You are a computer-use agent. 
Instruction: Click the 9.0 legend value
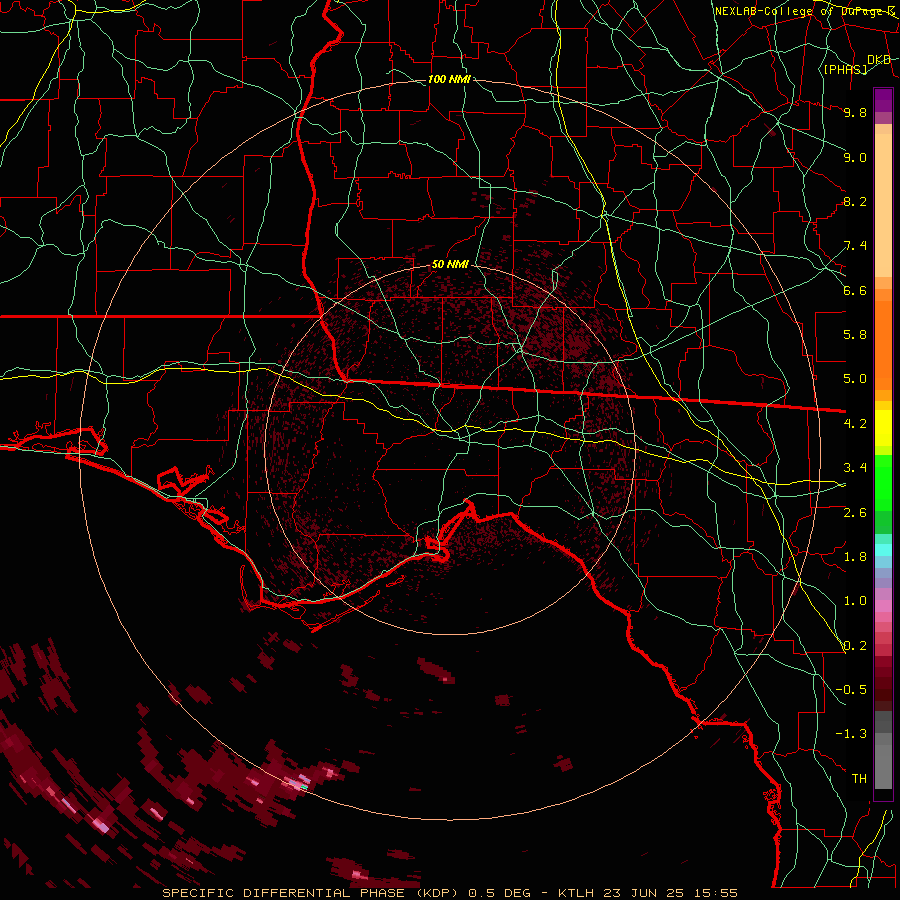coord(855,157)
